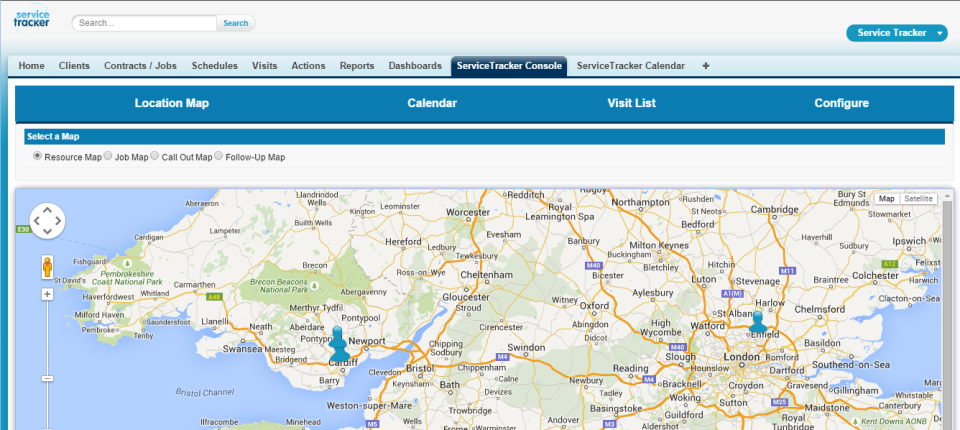Open the Service Tracker app dropdown
This screenshot has height=430, width=960.
897,33
